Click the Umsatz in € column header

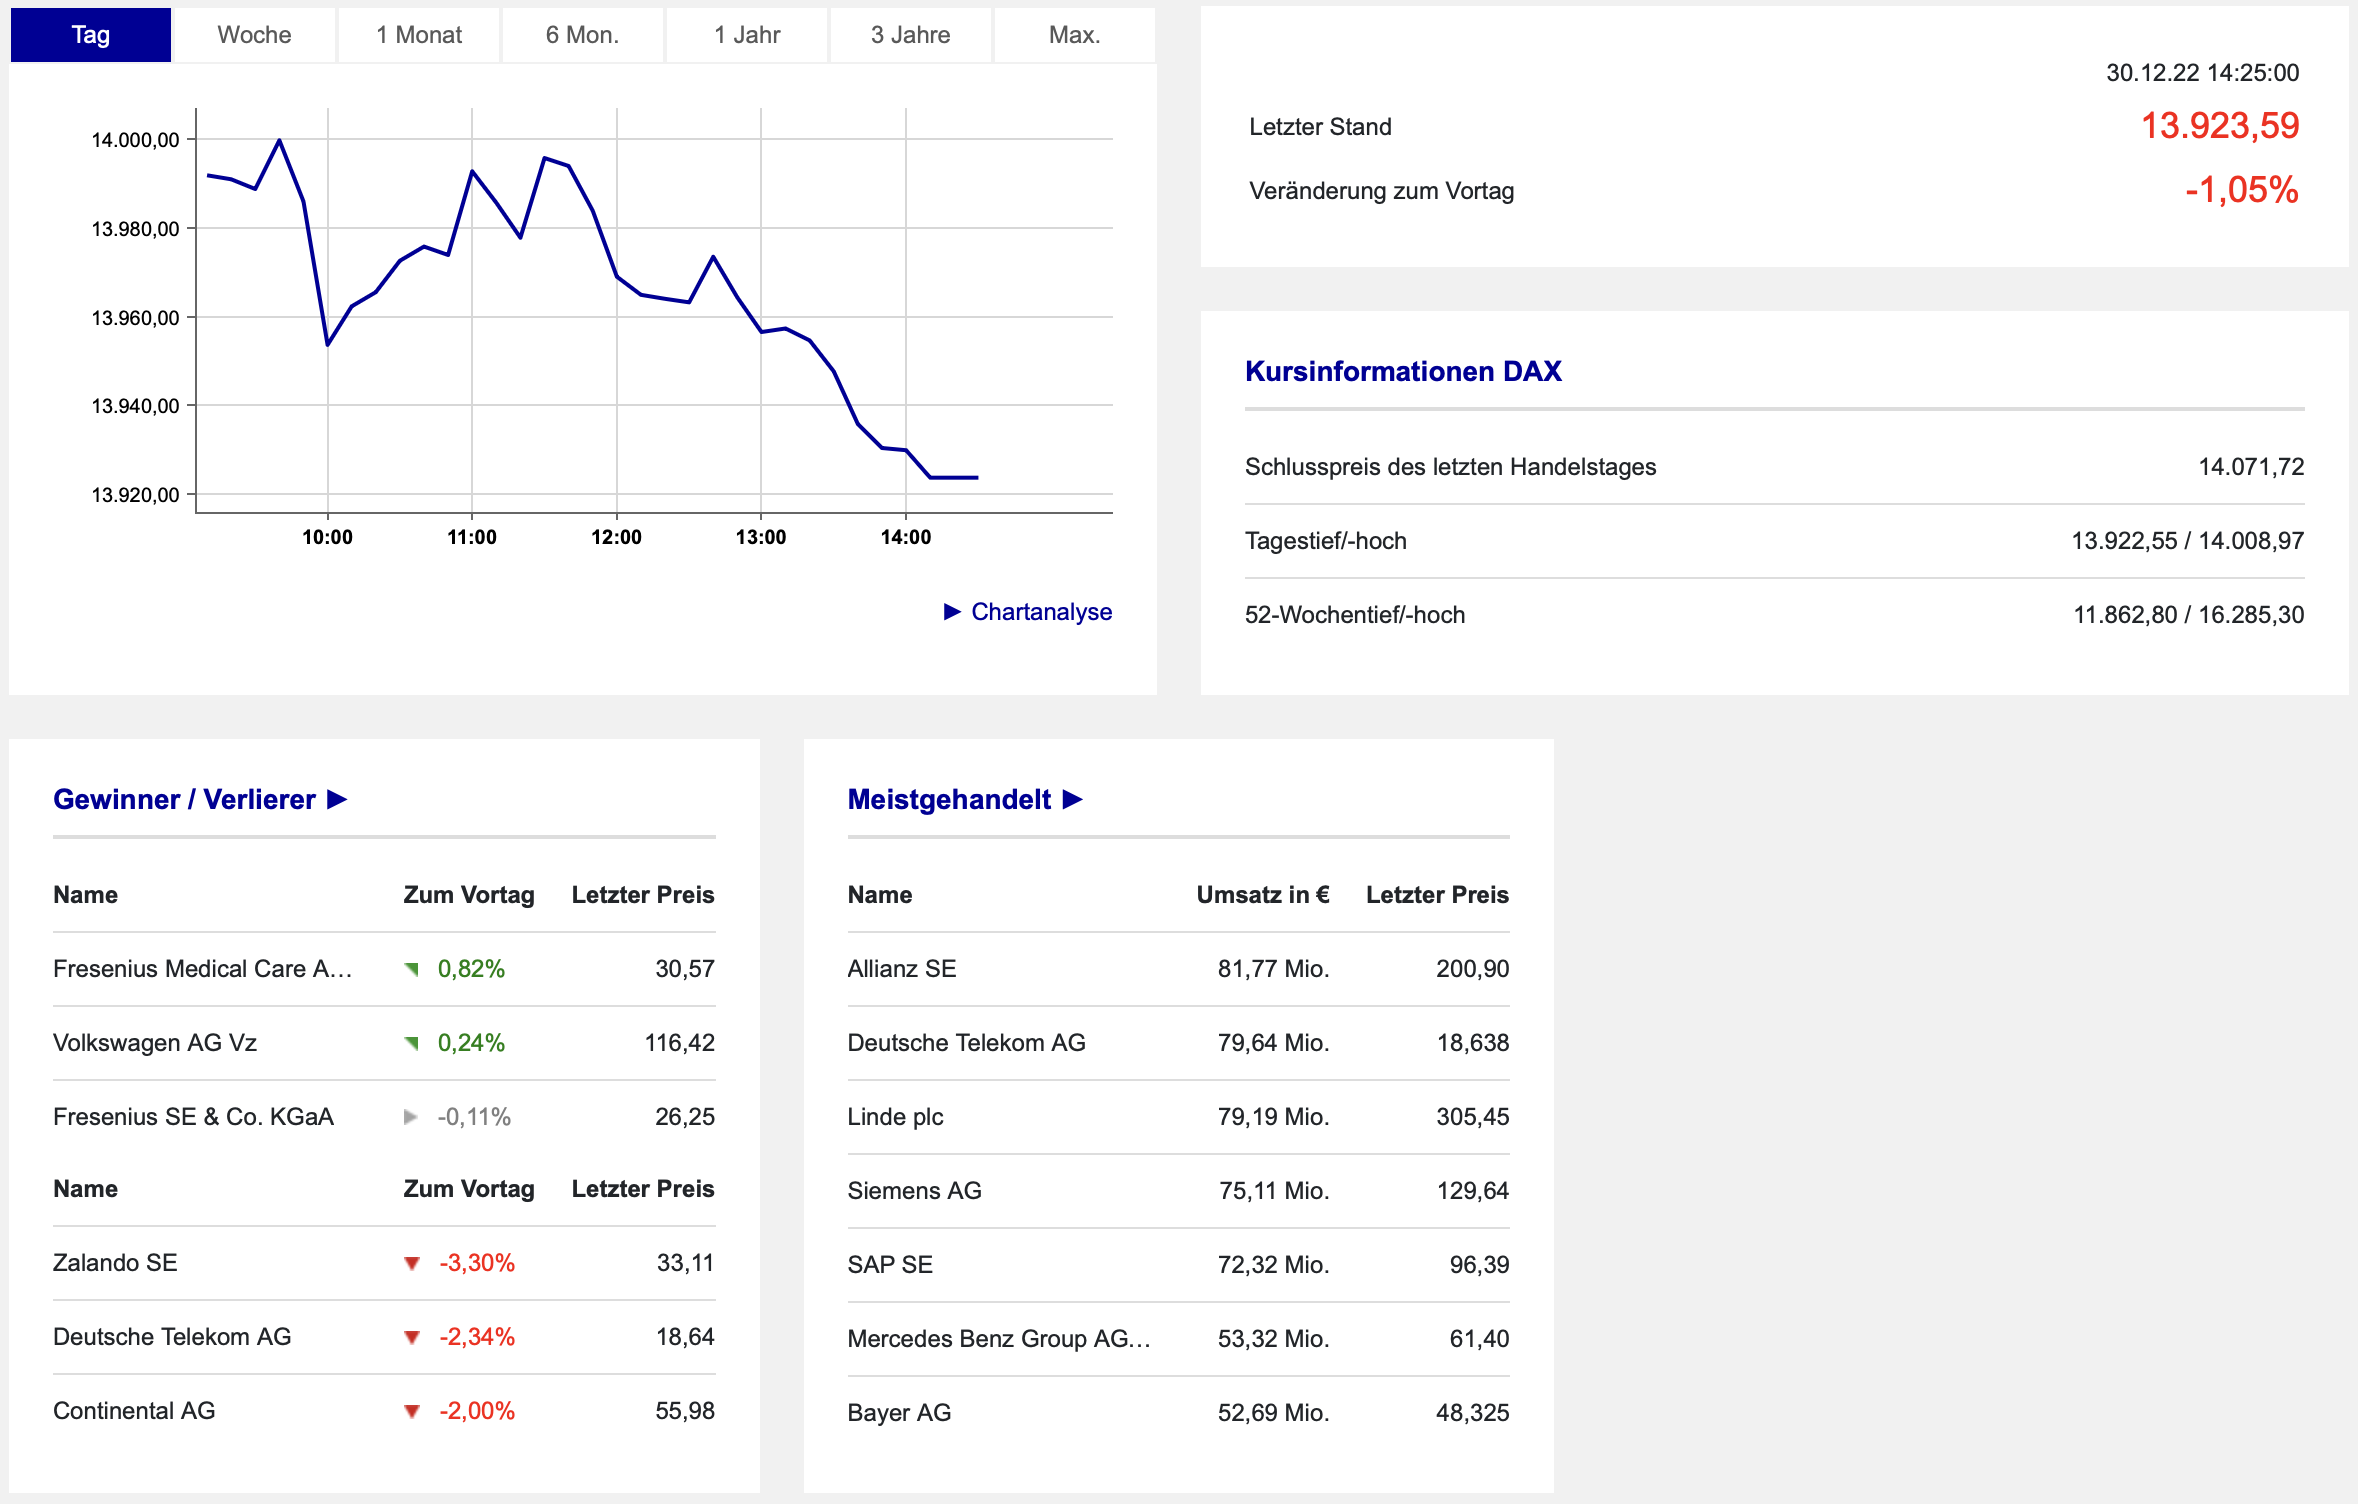tap(1263, 895)
